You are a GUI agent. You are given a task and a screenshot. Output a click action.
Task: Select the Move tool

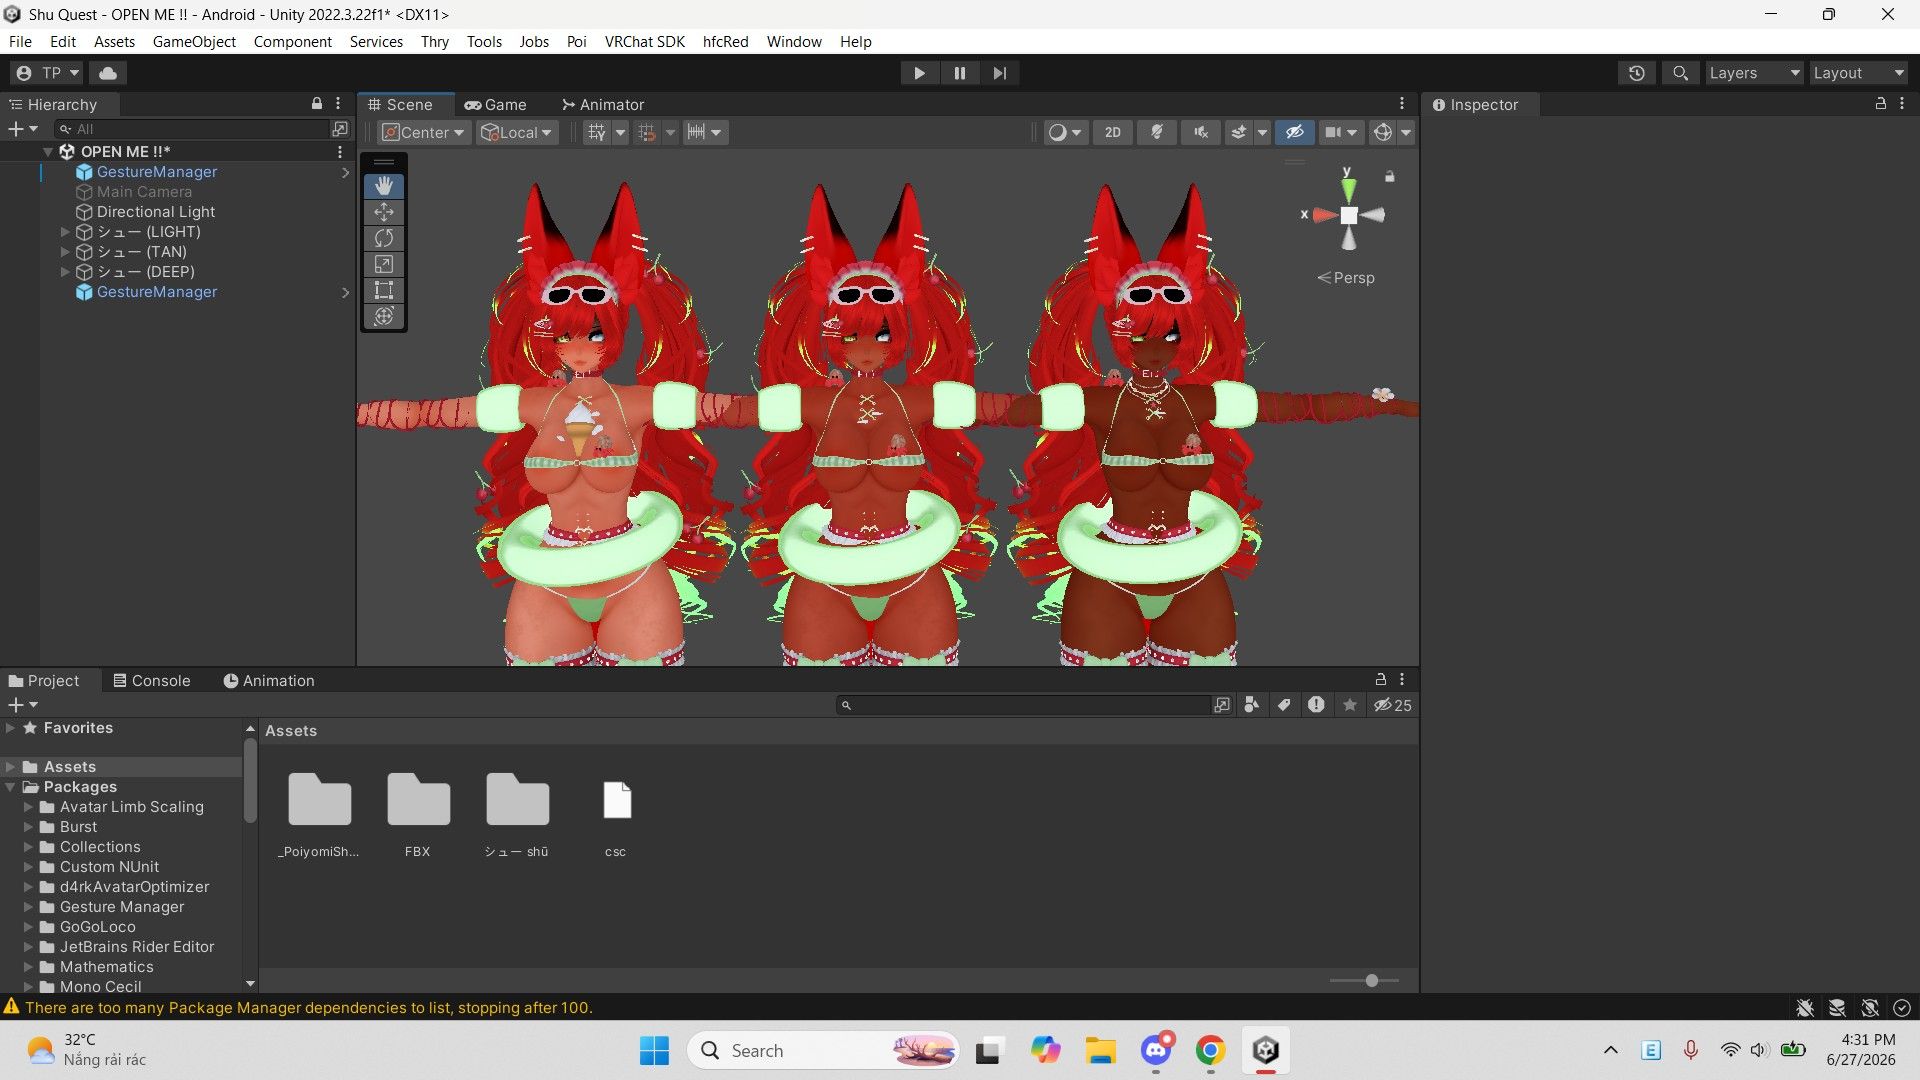(384, 212)
